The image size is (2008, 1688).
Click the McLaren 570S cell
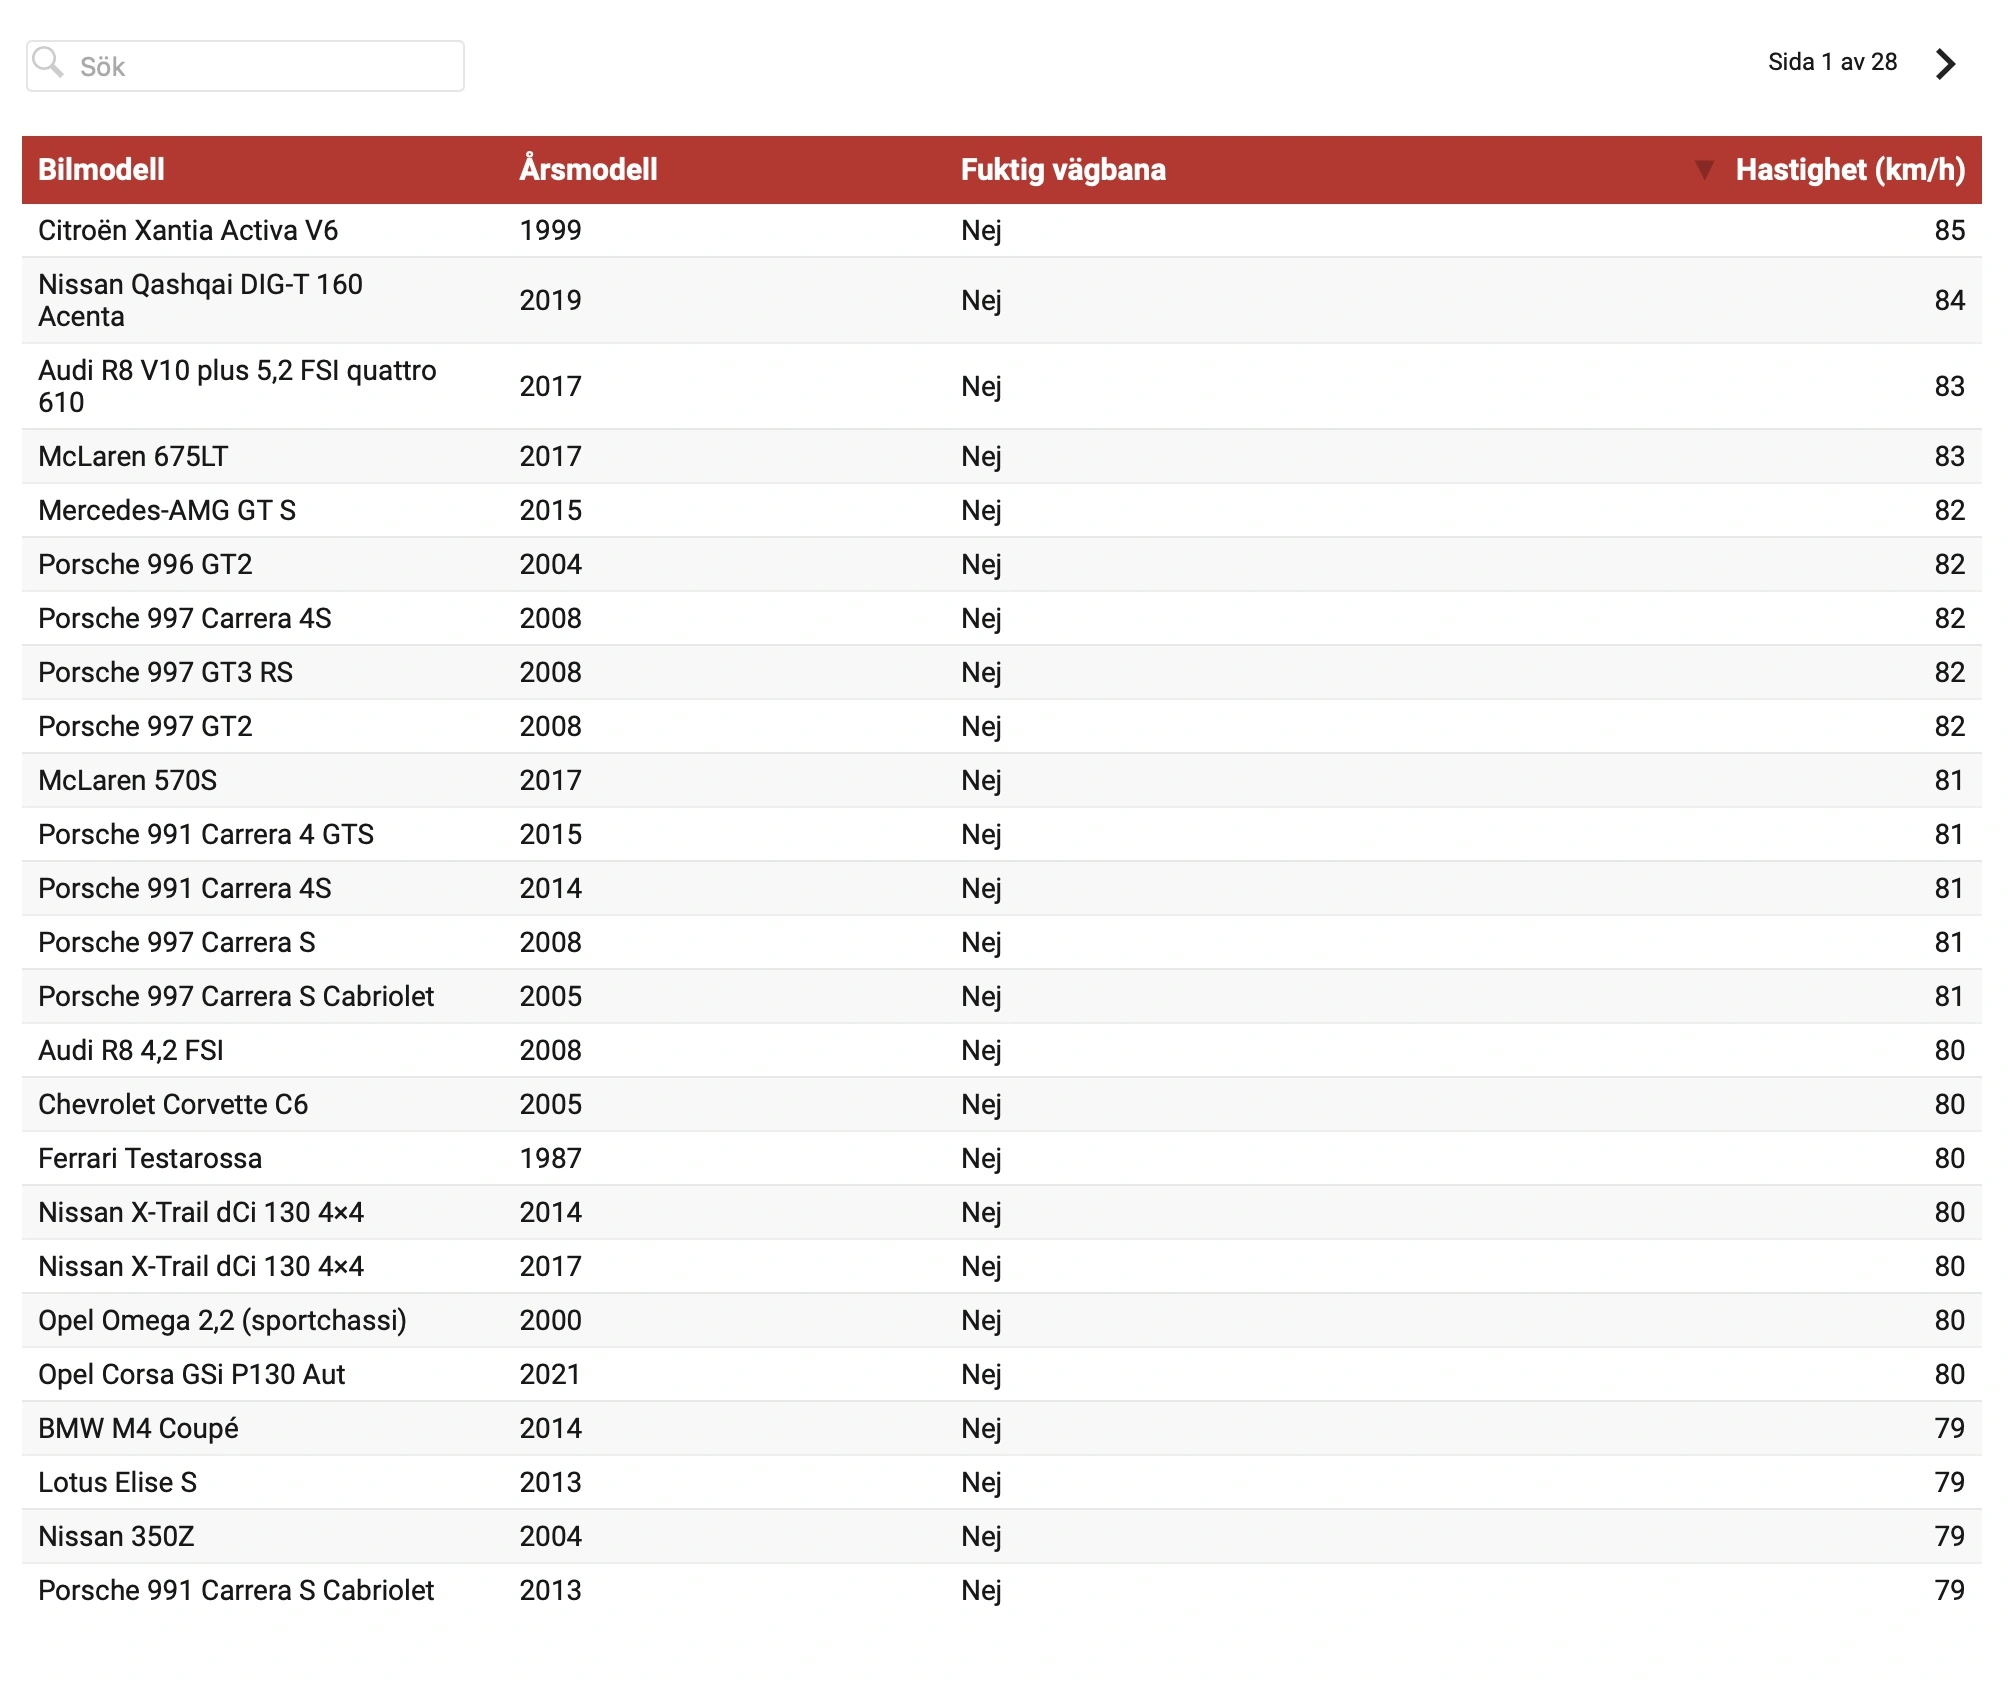pos(127,781)
